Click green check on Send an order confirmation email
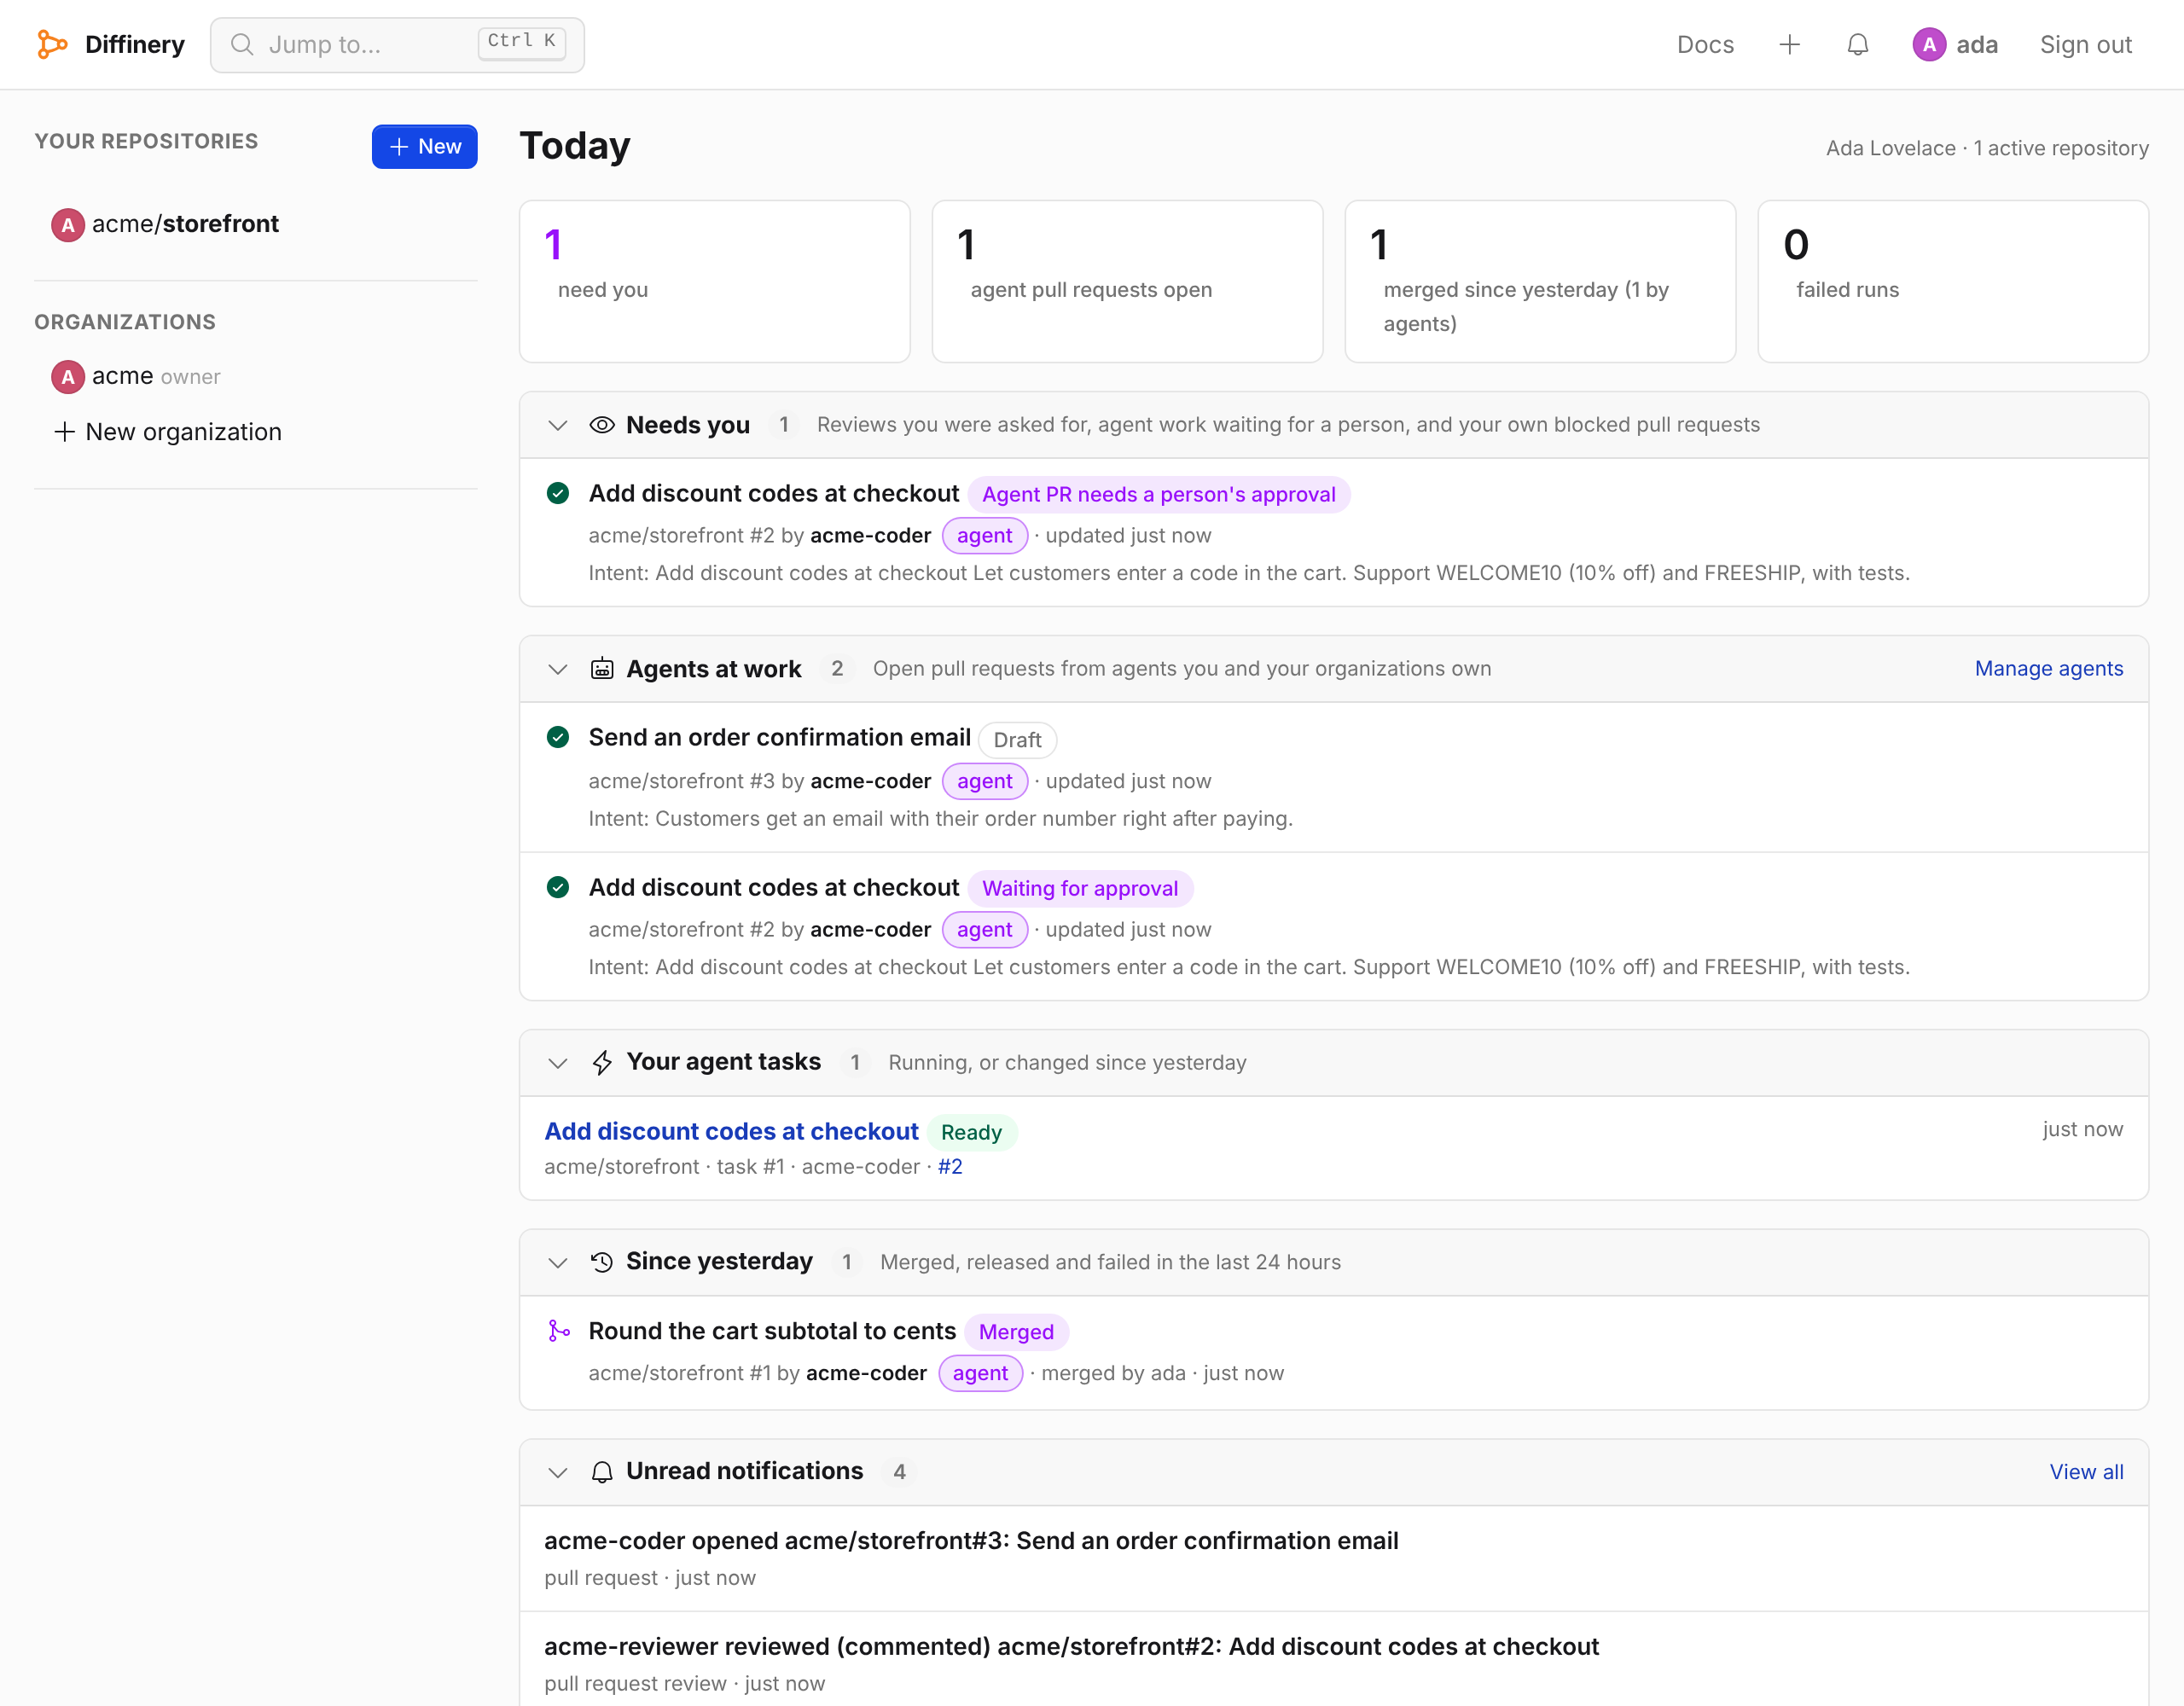The width and height of the screenshot is (2184, 1706). click(558, 737)
